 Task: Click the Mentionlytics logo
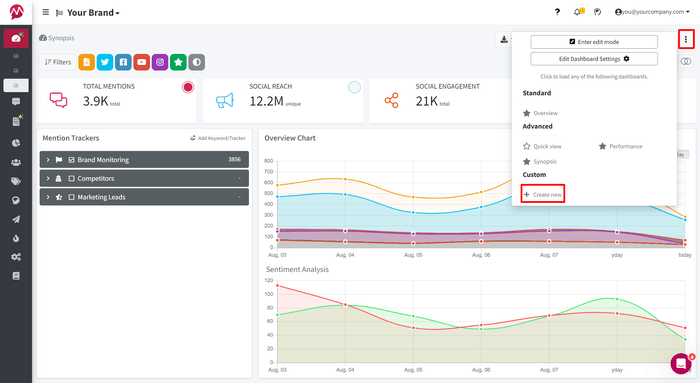coord(17,12)
